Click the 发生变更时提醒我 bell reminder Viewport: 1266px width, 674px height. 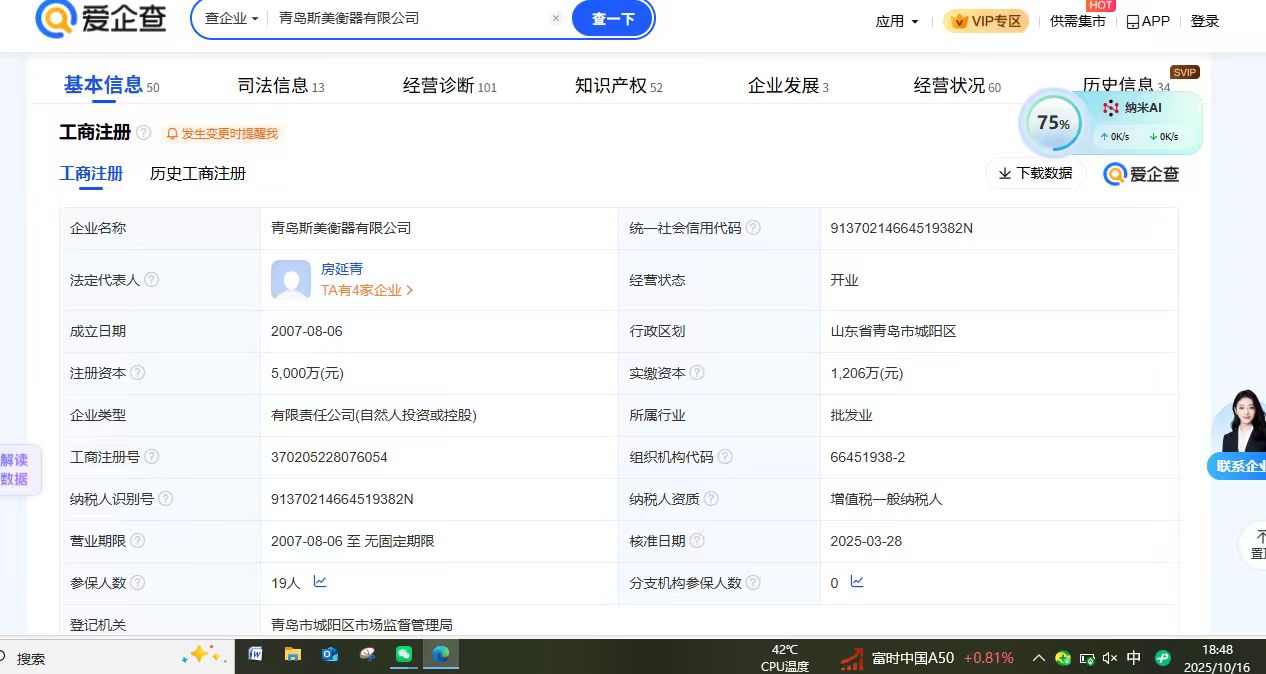[x=222, y=133]
